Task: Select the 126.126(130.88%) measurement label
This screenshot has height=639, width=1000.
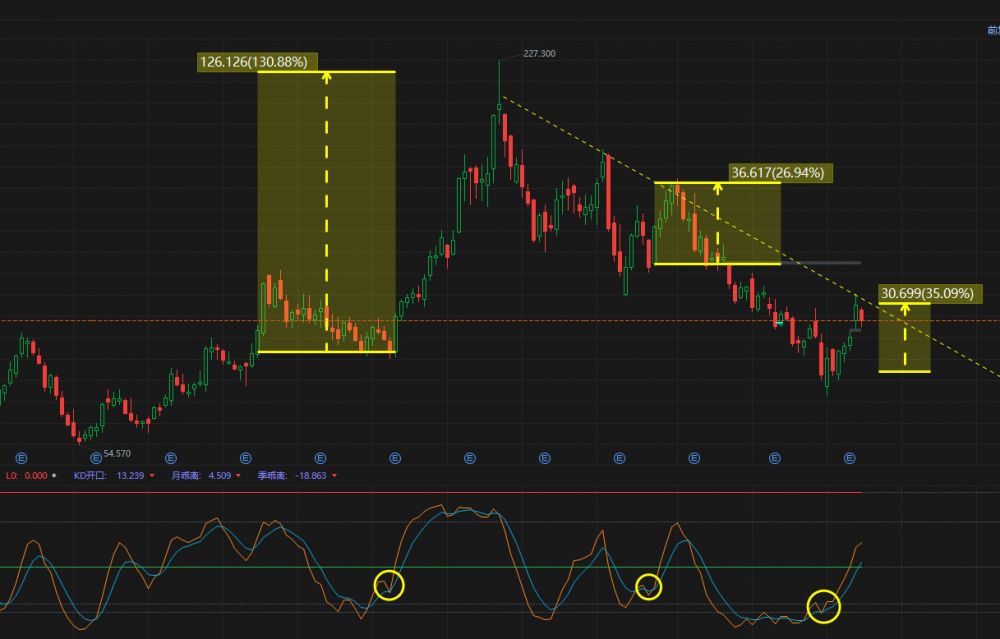Action: 258,62
